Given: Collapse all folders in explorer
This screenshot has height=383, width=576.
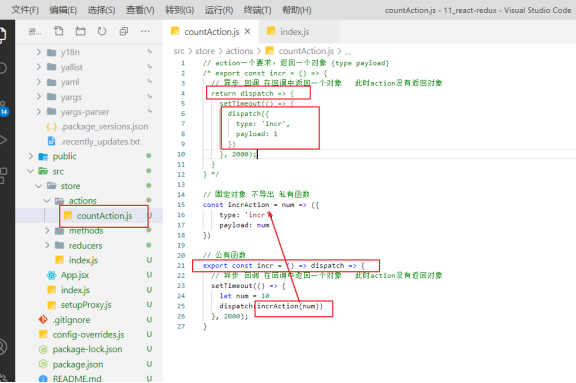Looking at the screenshot, I should [x=124, y=31].
